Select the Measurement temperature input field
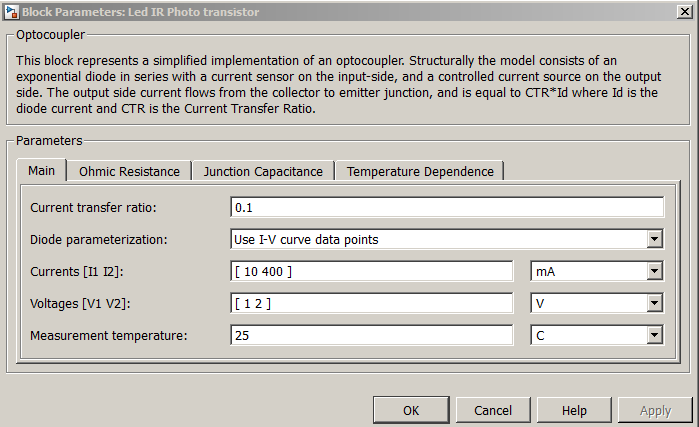 coord(371,335)
